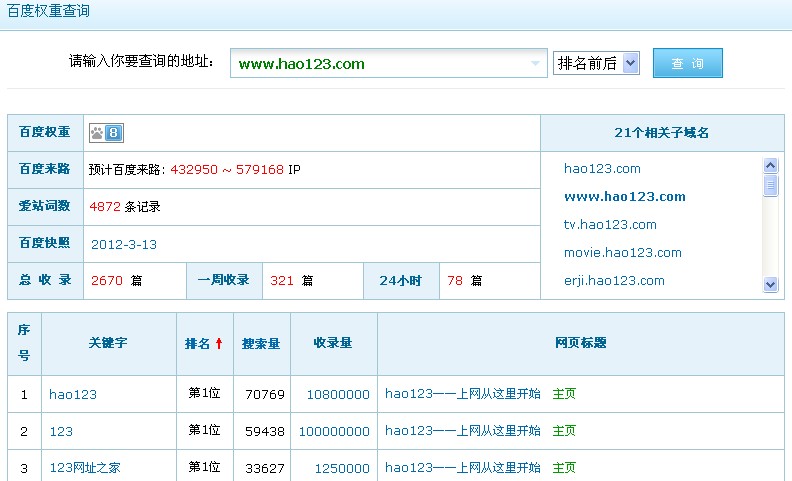This screenshot has width=792, height=481.
Task: Click the 21个相关子域名 header
Action: click(x=662, y=133)
